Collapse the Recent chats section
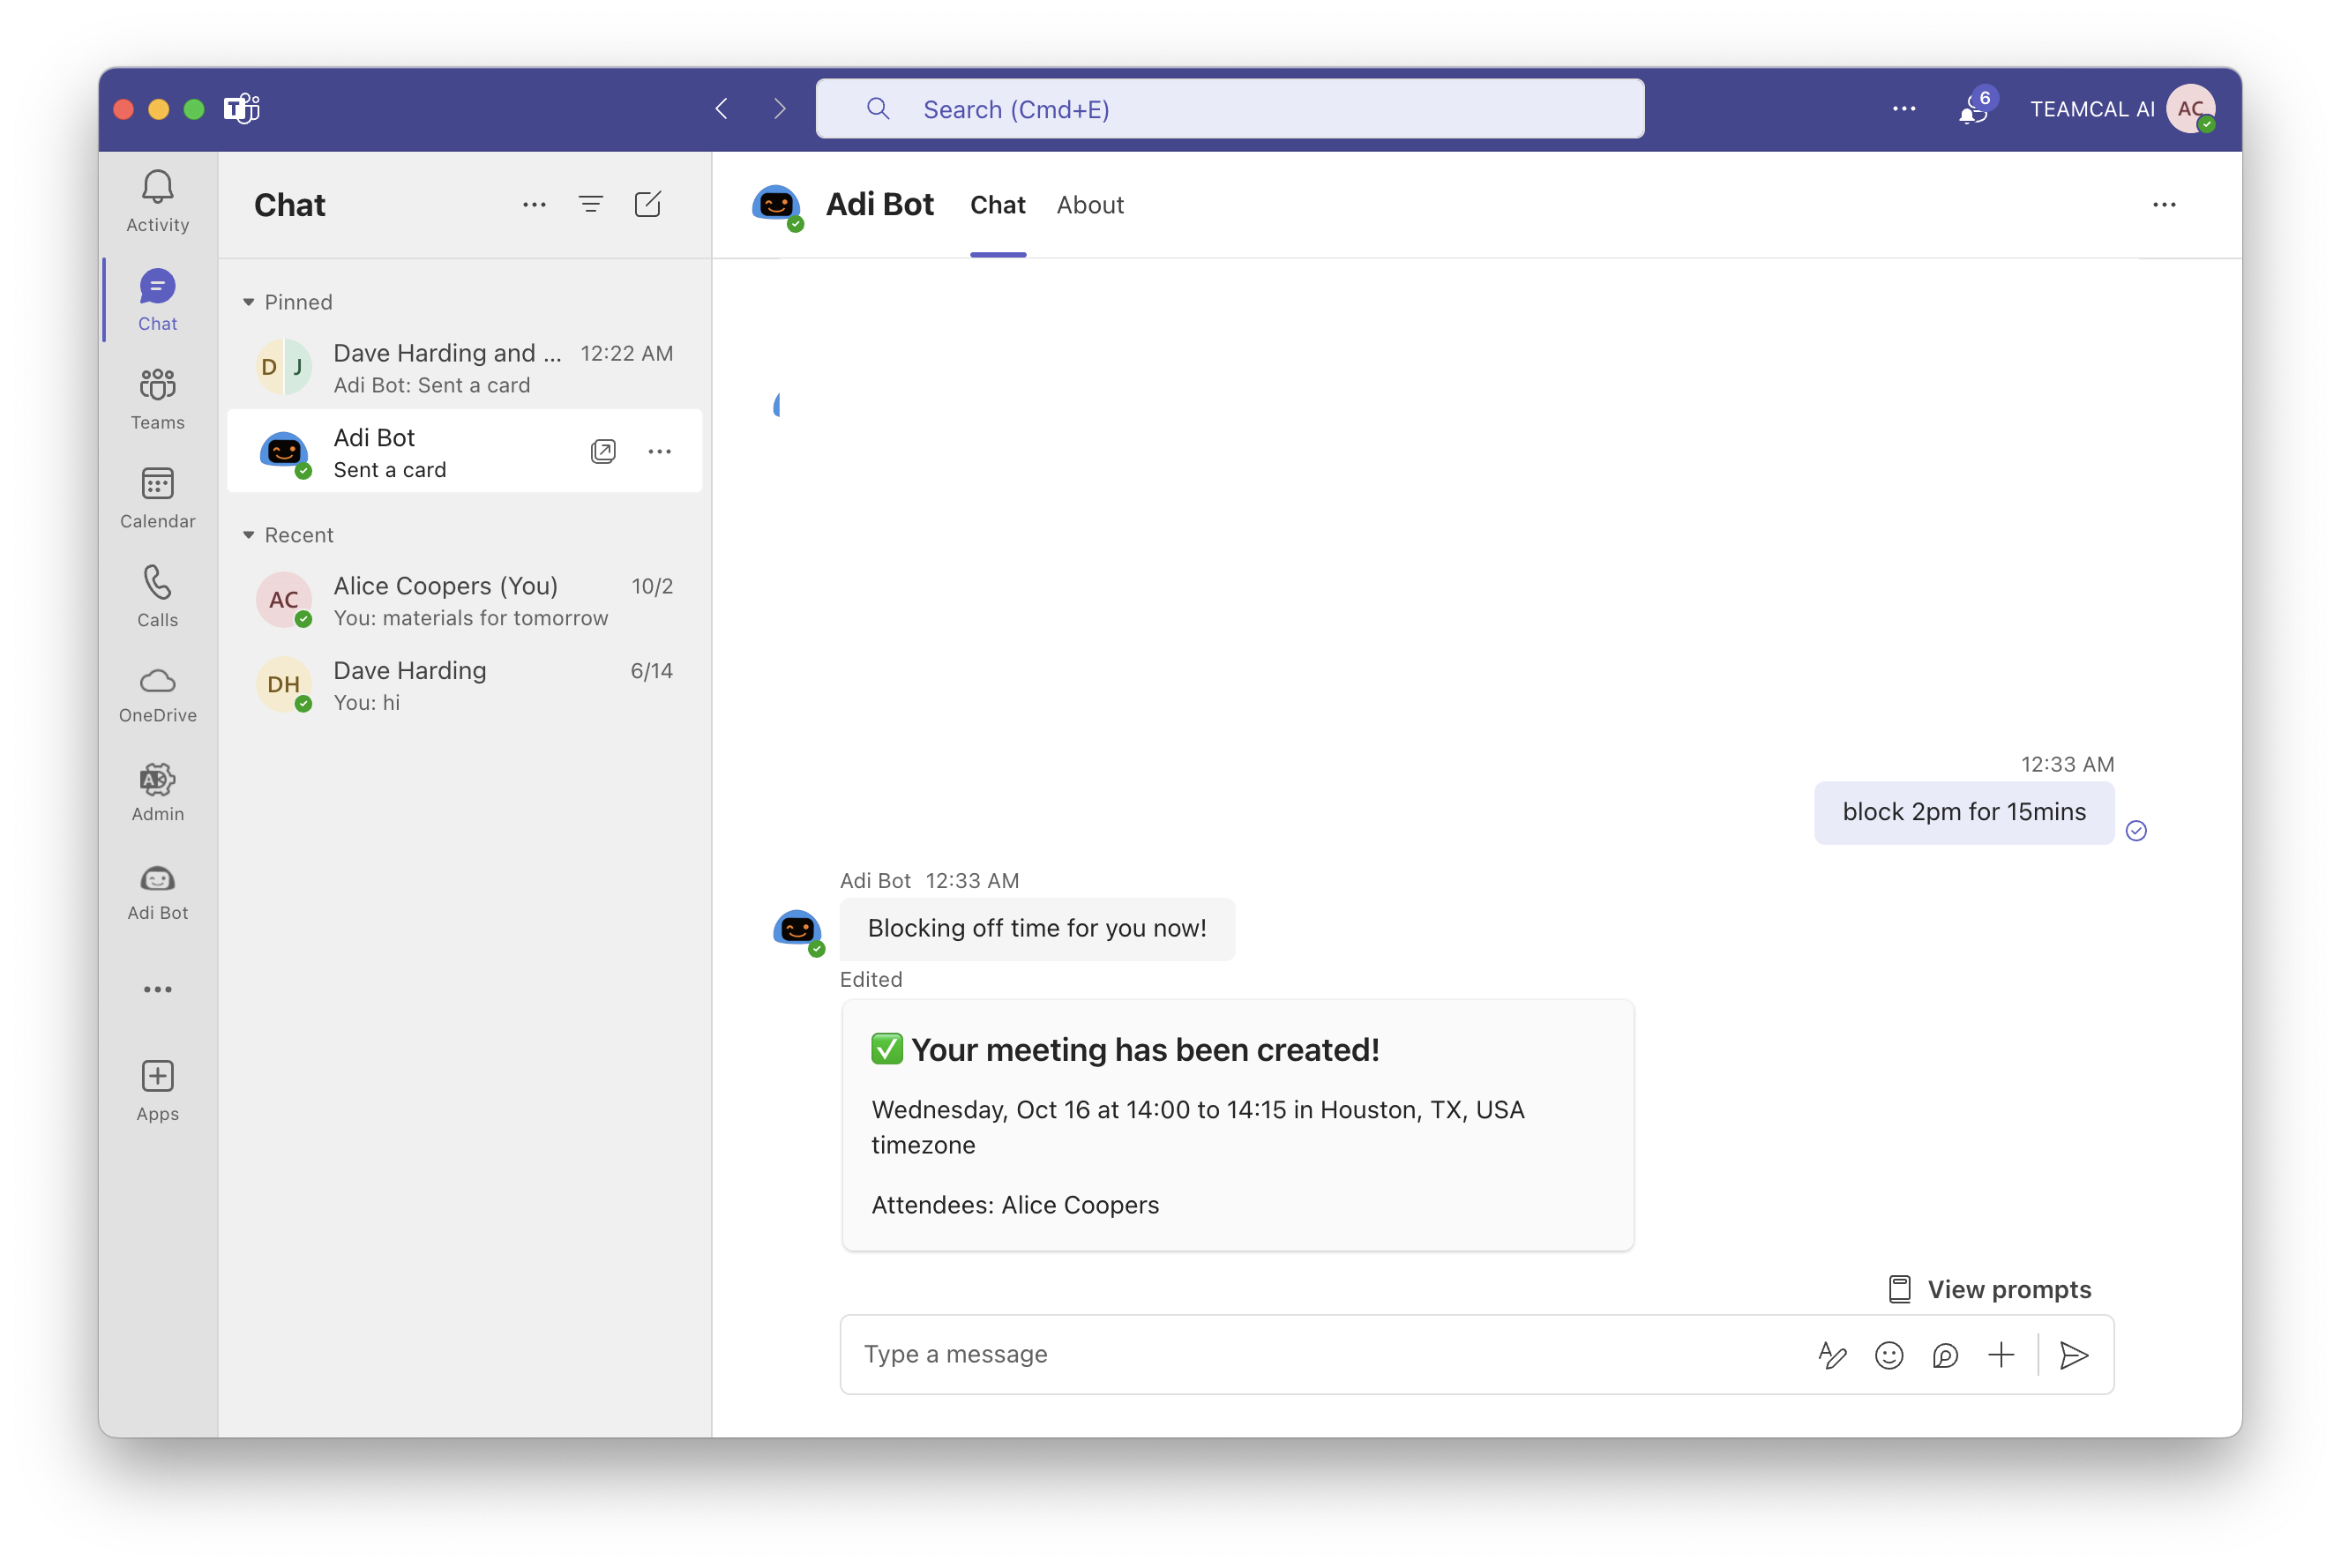The width and height of the screenshot is (2341, 1568). (x=249, y=535)
